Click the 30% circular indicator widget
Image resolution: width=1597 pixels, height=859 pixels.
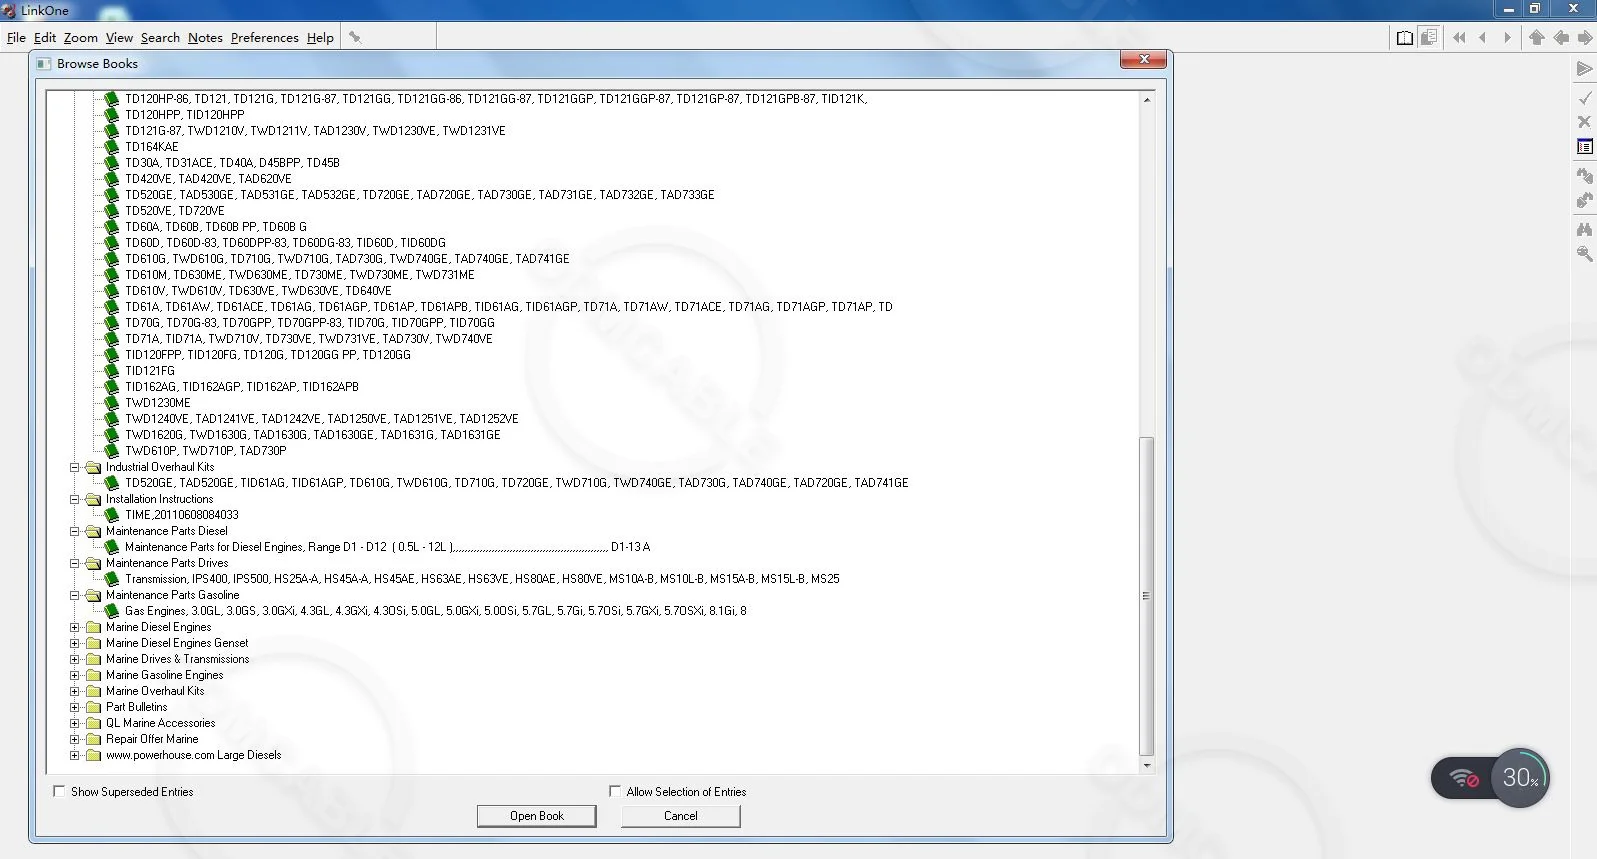click(1520, 778)
